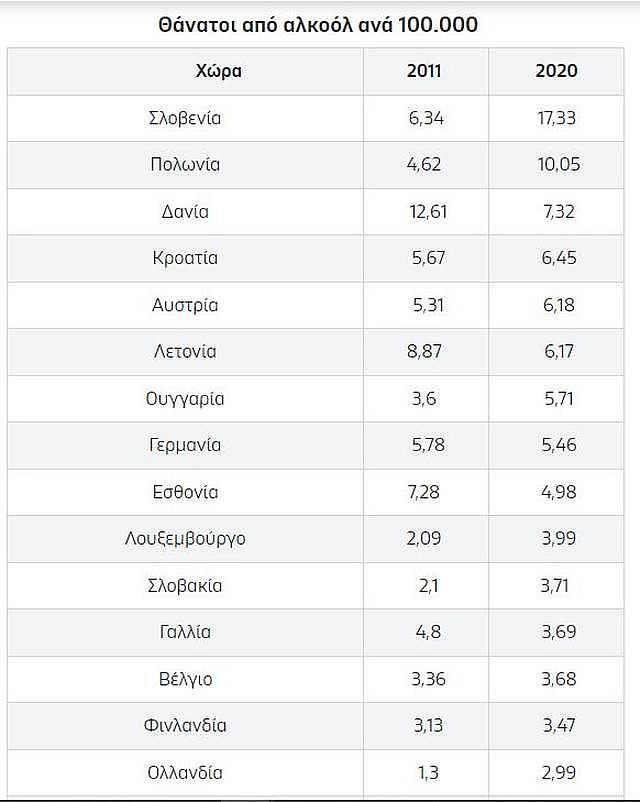640x802 pixels.
Task: Click Φινλανδία's 2020 value 3,47
Action: [557, 726]
